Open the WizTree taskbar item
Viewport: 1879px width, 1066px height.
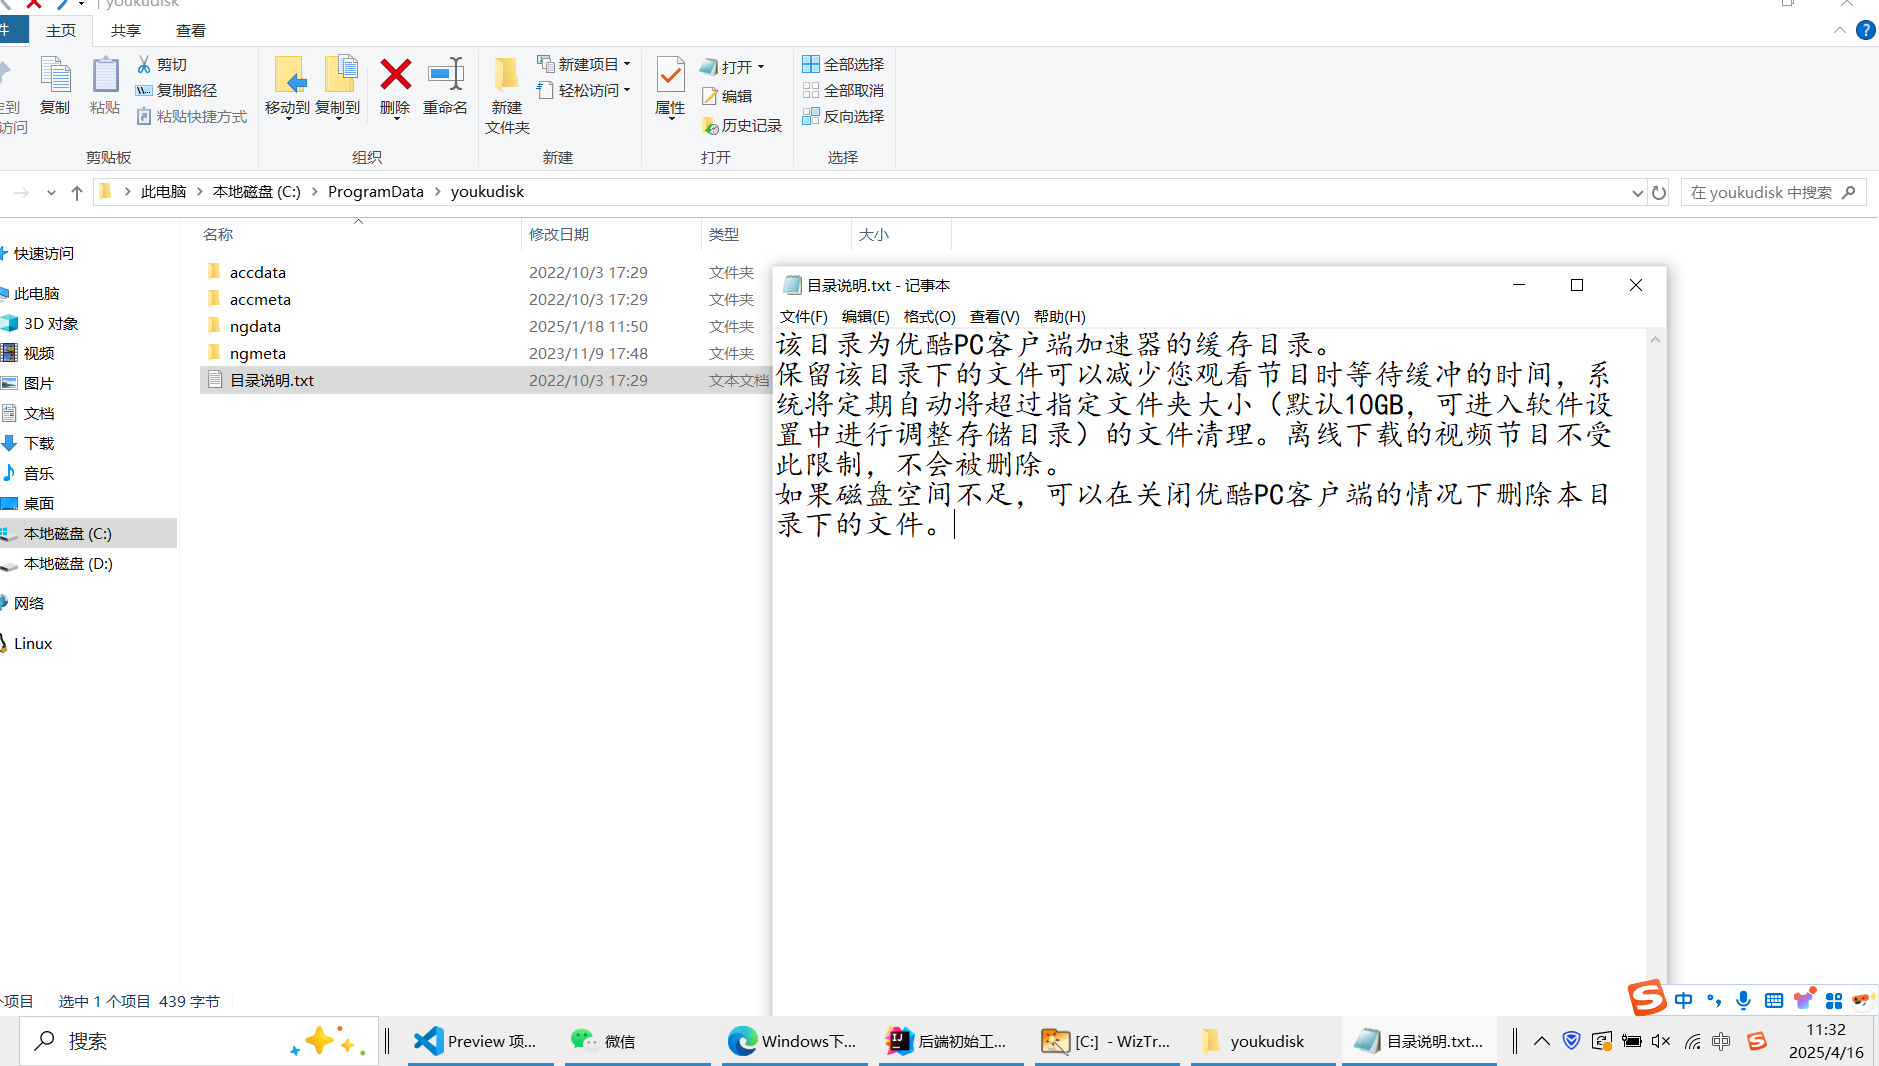(x=1107, y=1041)
